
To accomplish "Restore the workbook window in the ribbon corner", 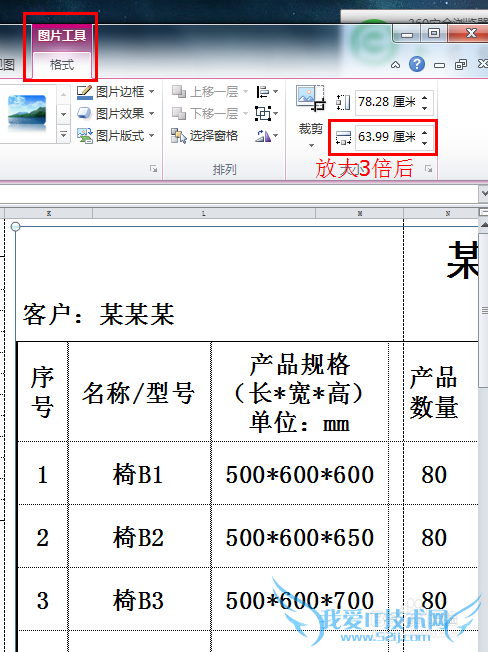I will (461, 65).
